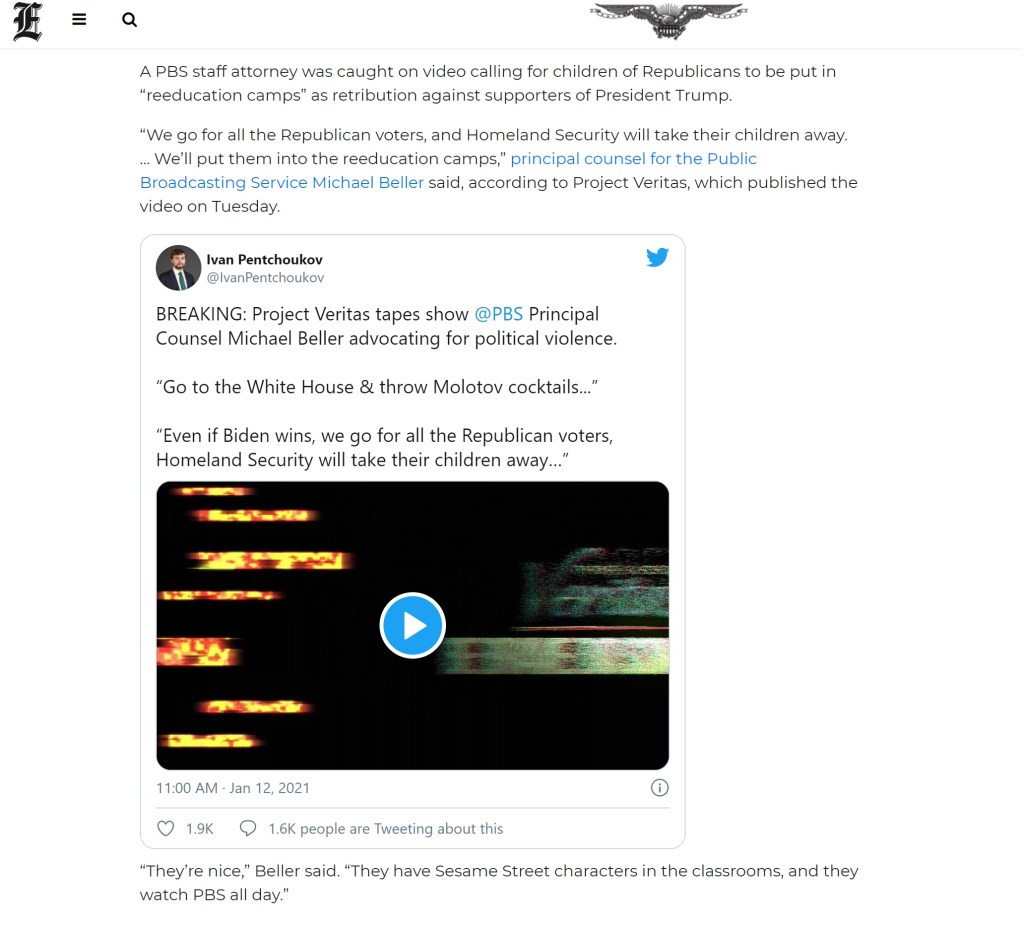The height and width of the screenshot is (926, 1024).
Task: Click the 11:00 AM Jan 12, 2021 timestamp
Action: 232,788
